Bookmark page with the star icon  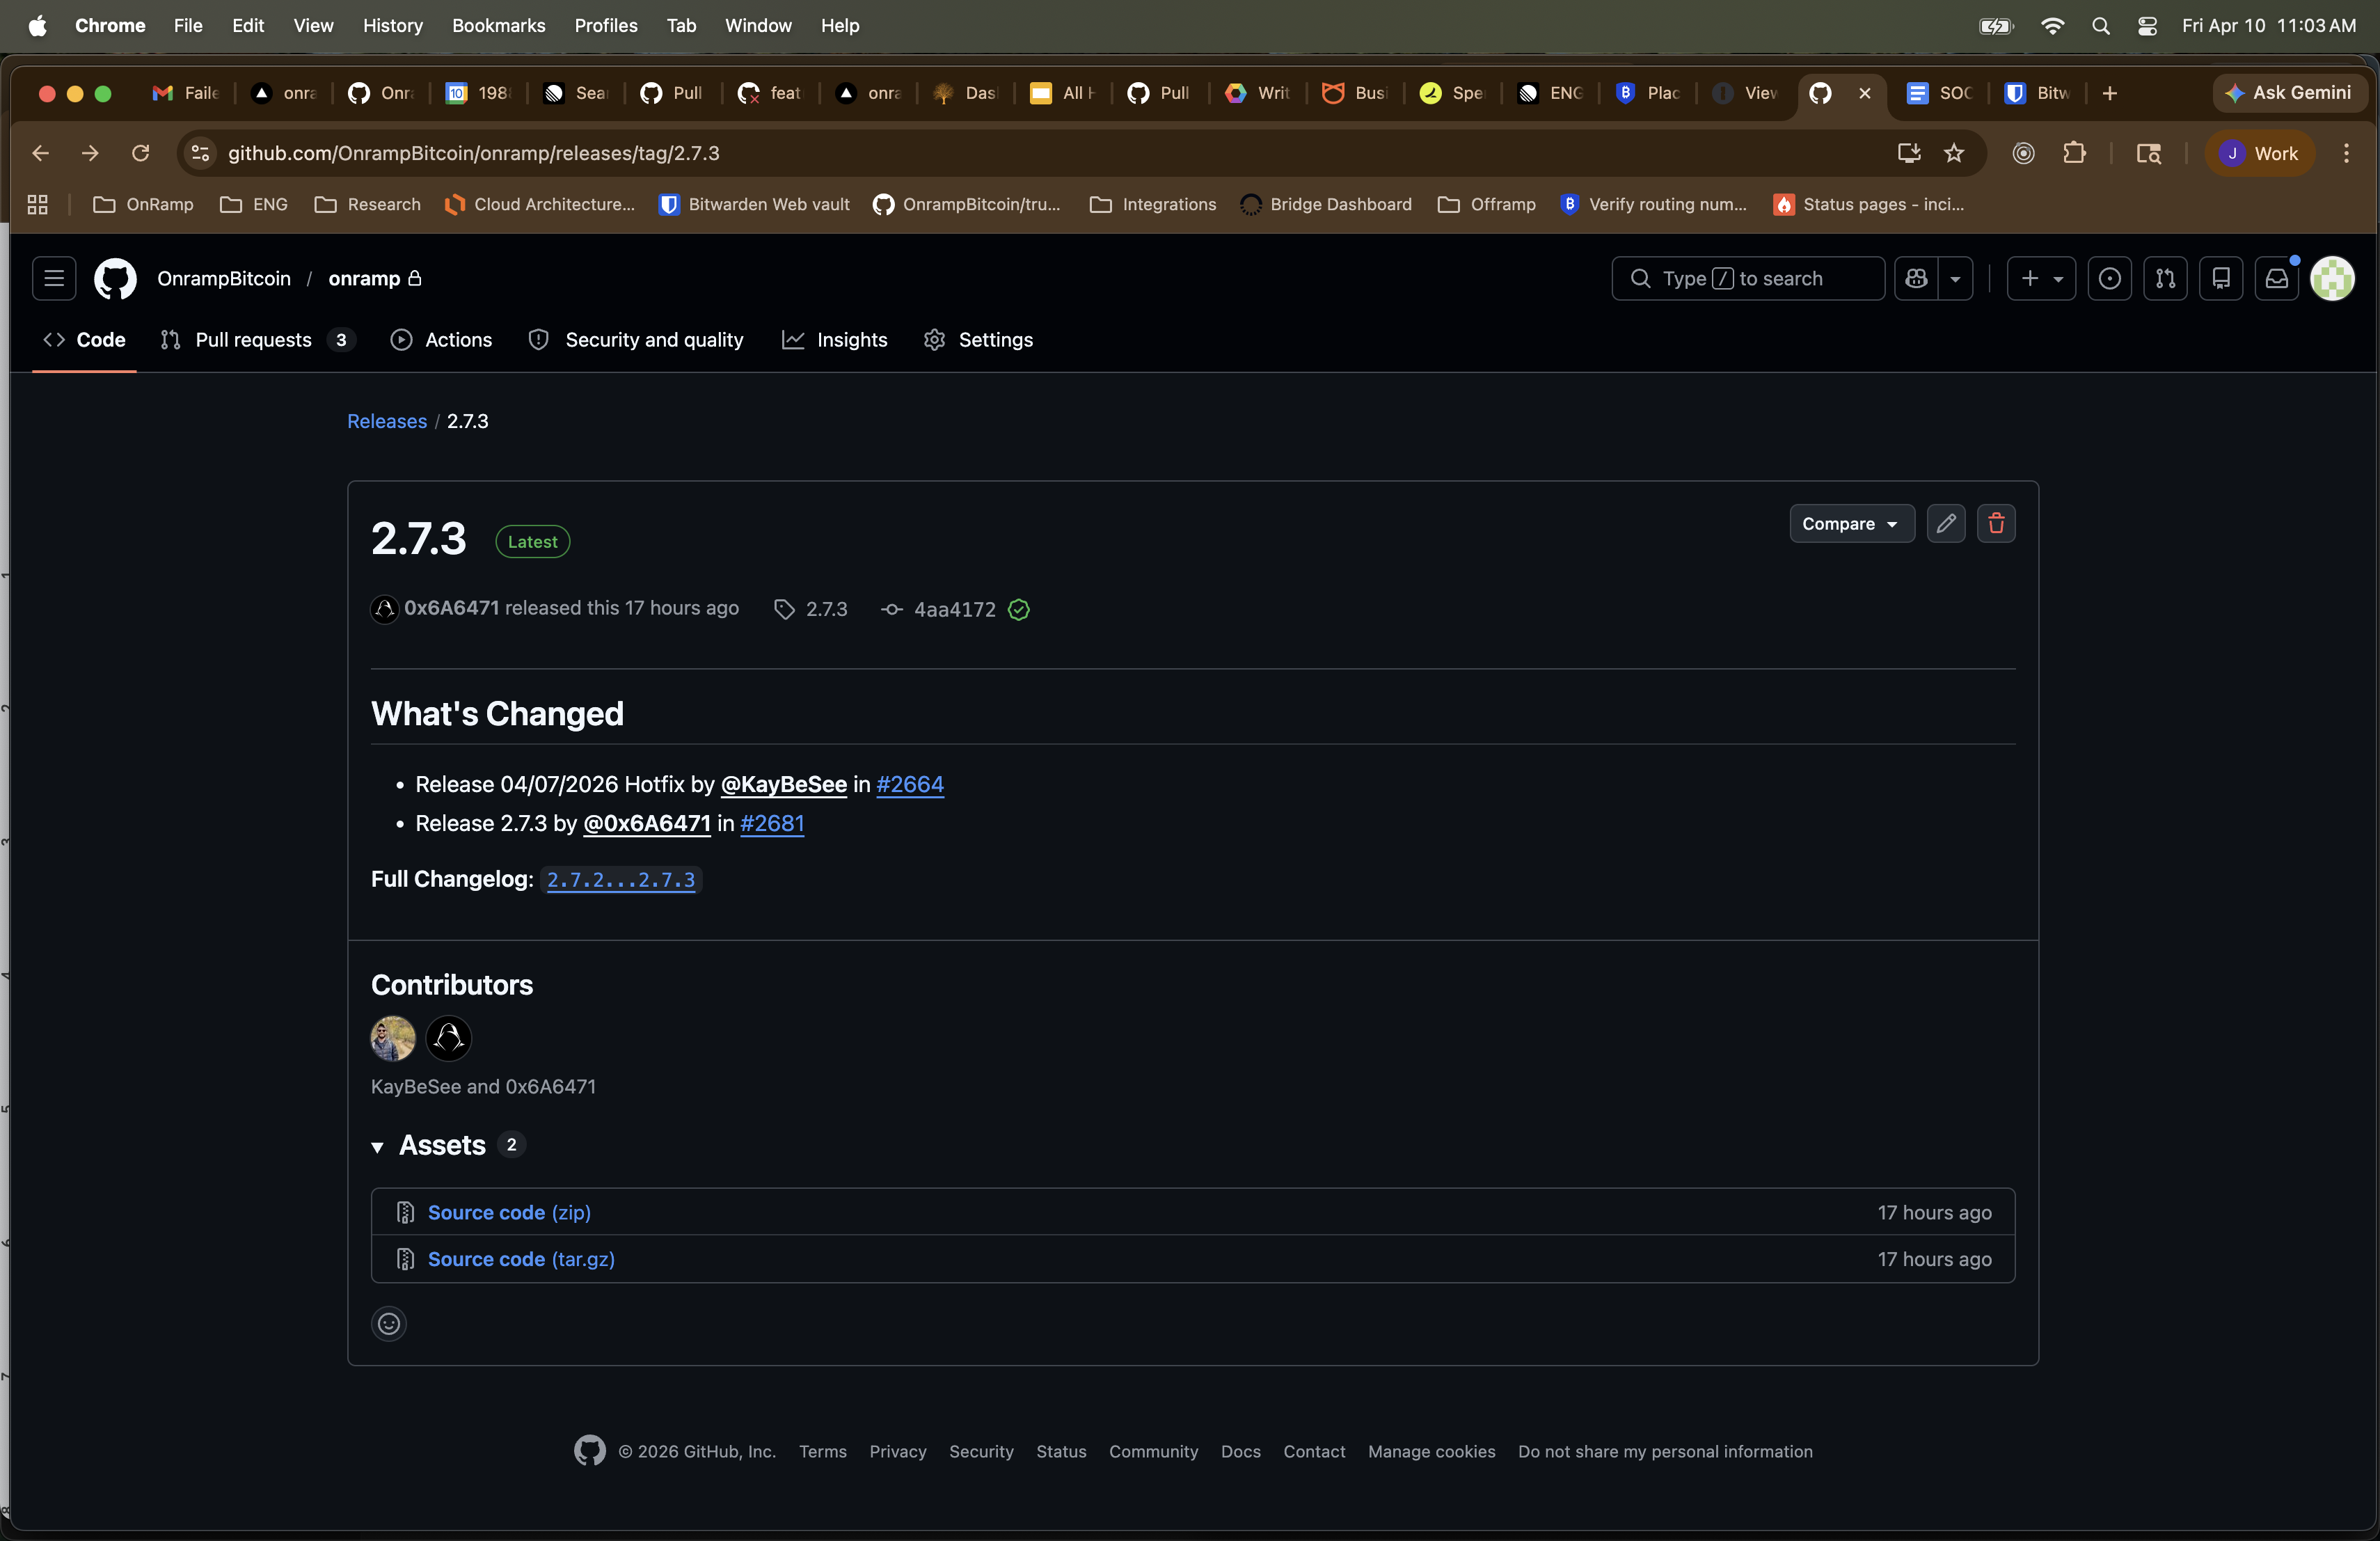pyautogui.click(x=1953, y=153)
